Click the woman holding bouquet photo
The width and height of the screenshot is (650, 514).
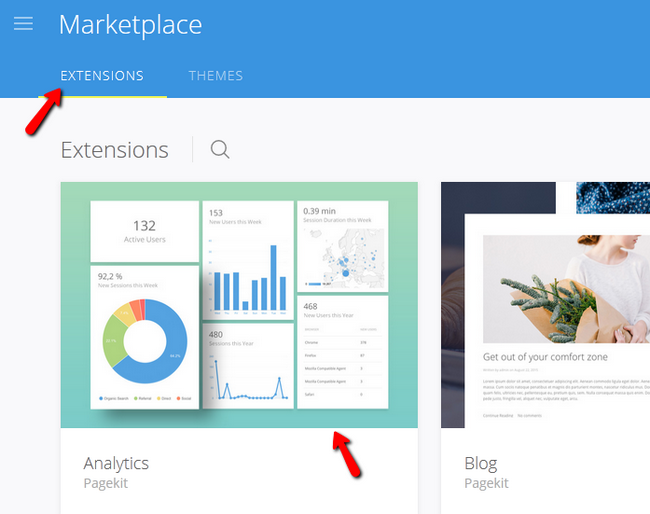coord(565,286)
